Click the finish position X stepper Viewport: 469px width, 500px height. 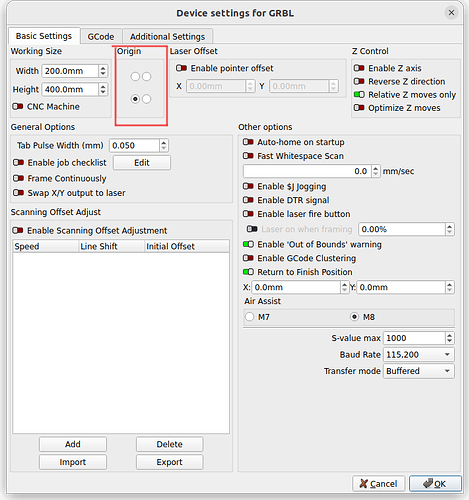coord(345,287)
